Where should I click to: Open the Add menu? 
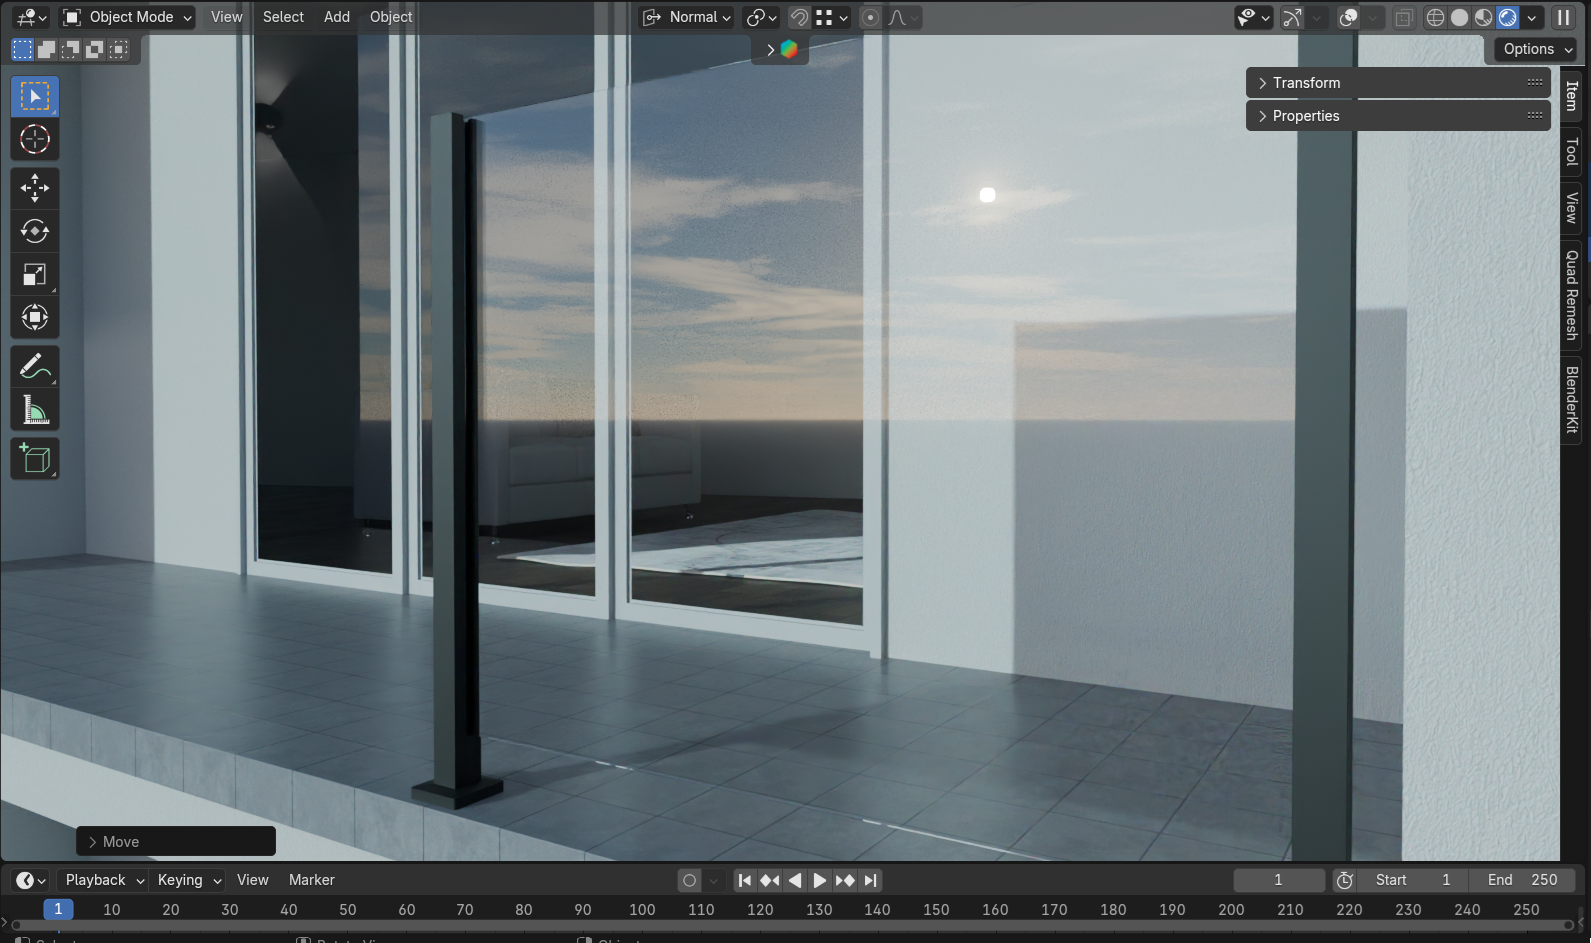(337, 17)
